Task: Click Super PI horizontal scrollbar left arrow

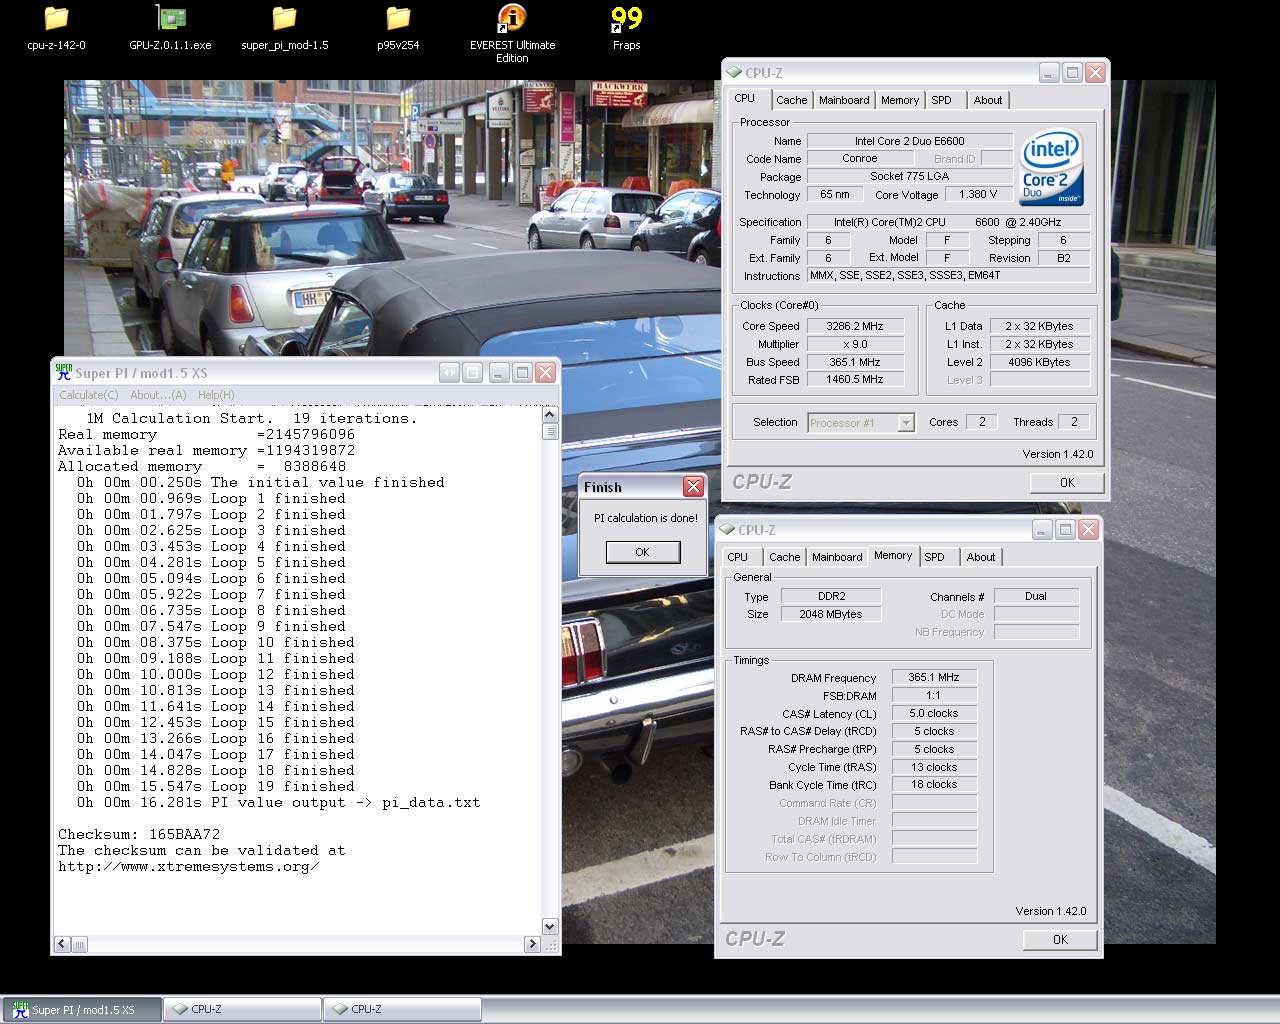Action: point(63,943)
